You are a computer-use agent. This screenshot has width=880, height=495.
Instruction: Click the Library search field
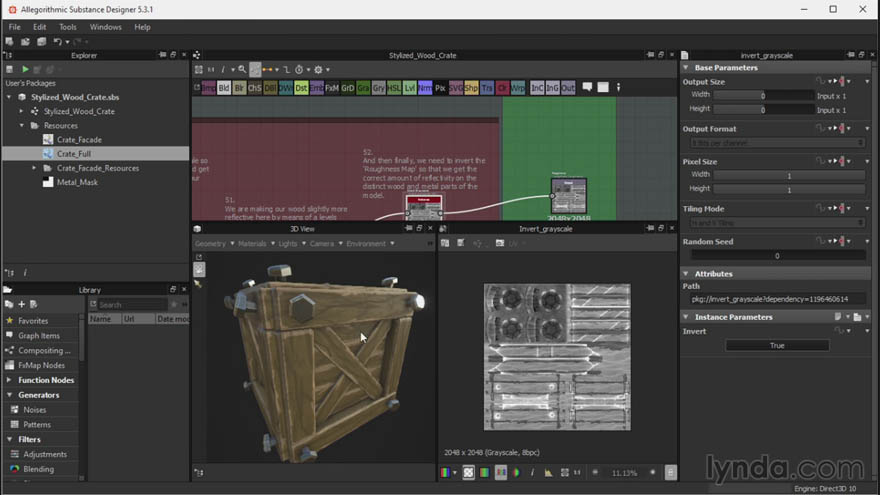pos(132,305)
